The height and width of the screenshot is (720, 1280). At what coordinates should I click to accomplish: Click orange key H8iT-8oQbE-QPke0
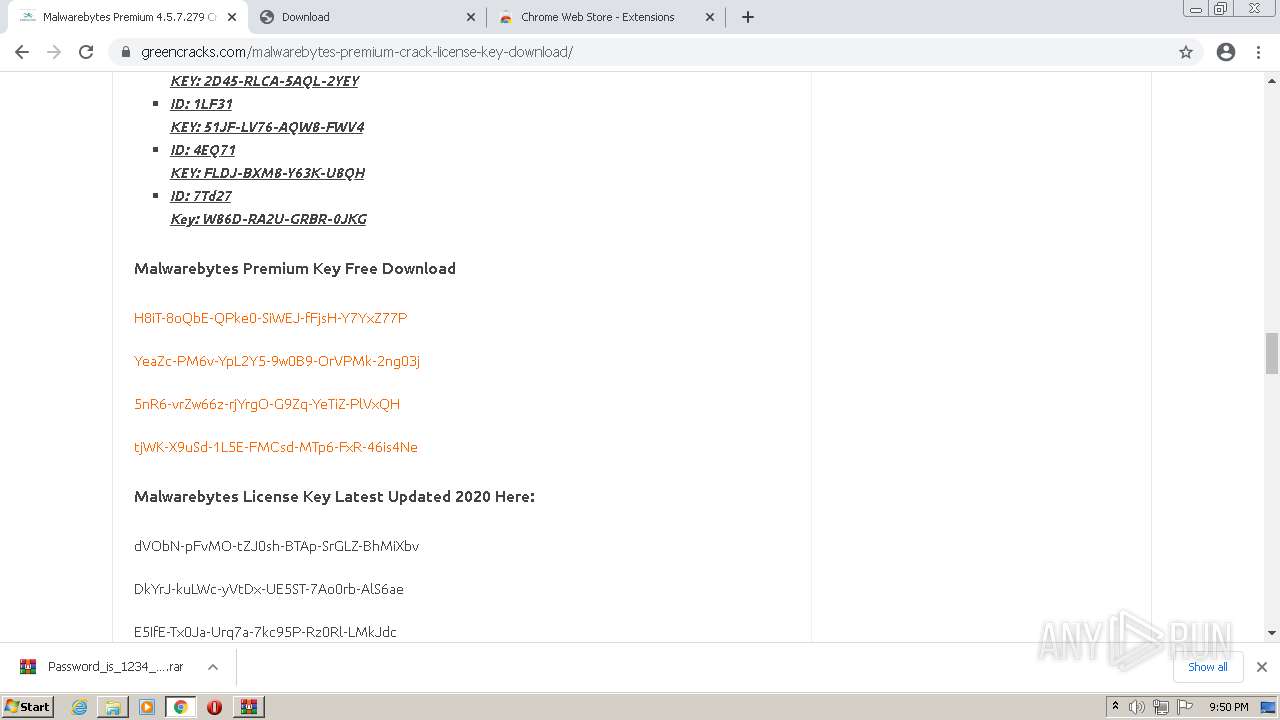point(270,318)
